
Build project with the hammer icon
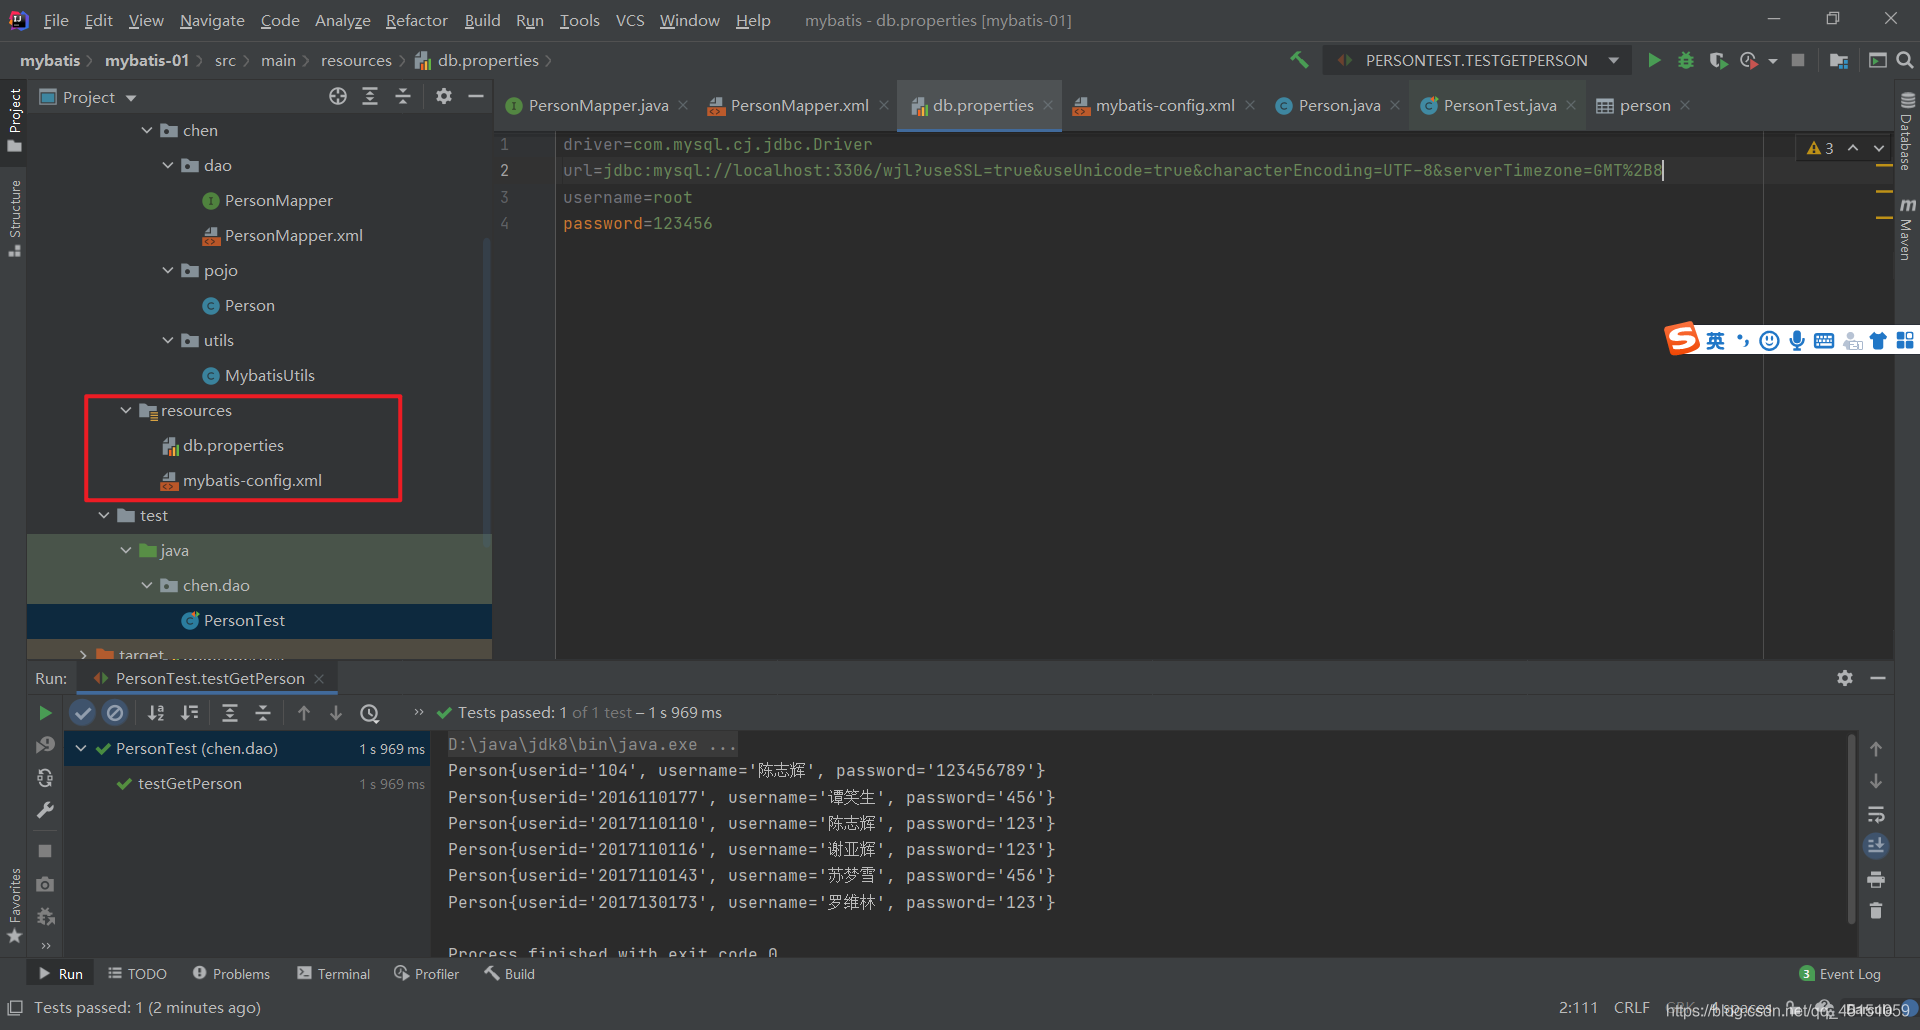click(1299, 60)
